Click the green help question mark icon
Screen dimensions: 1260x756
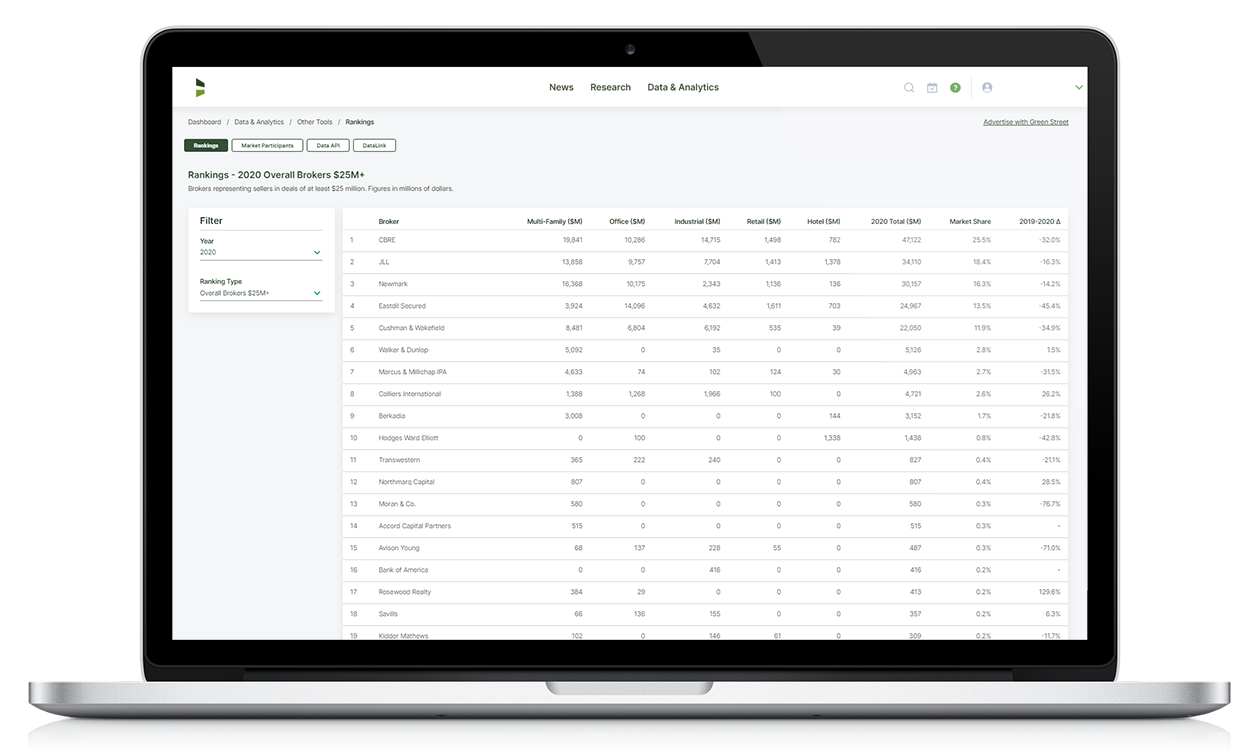955,88
